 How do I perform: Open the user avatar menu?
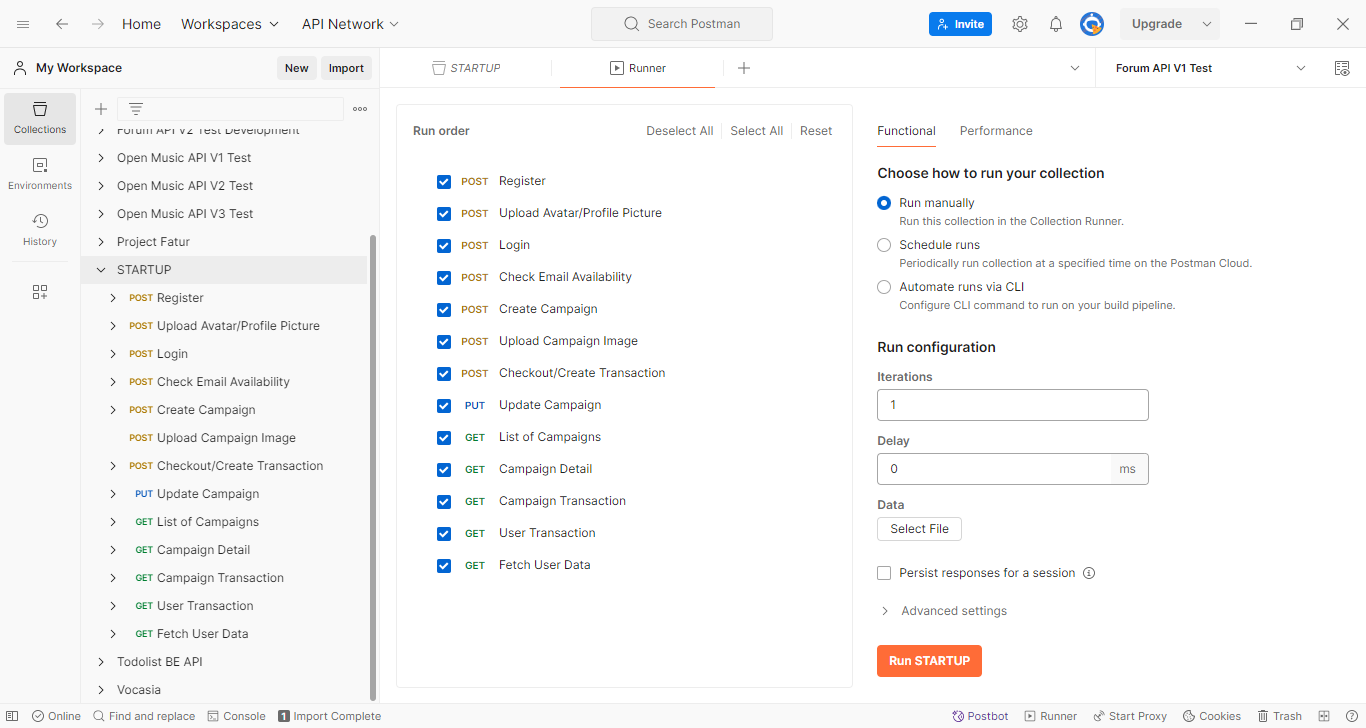point(1092,24)
